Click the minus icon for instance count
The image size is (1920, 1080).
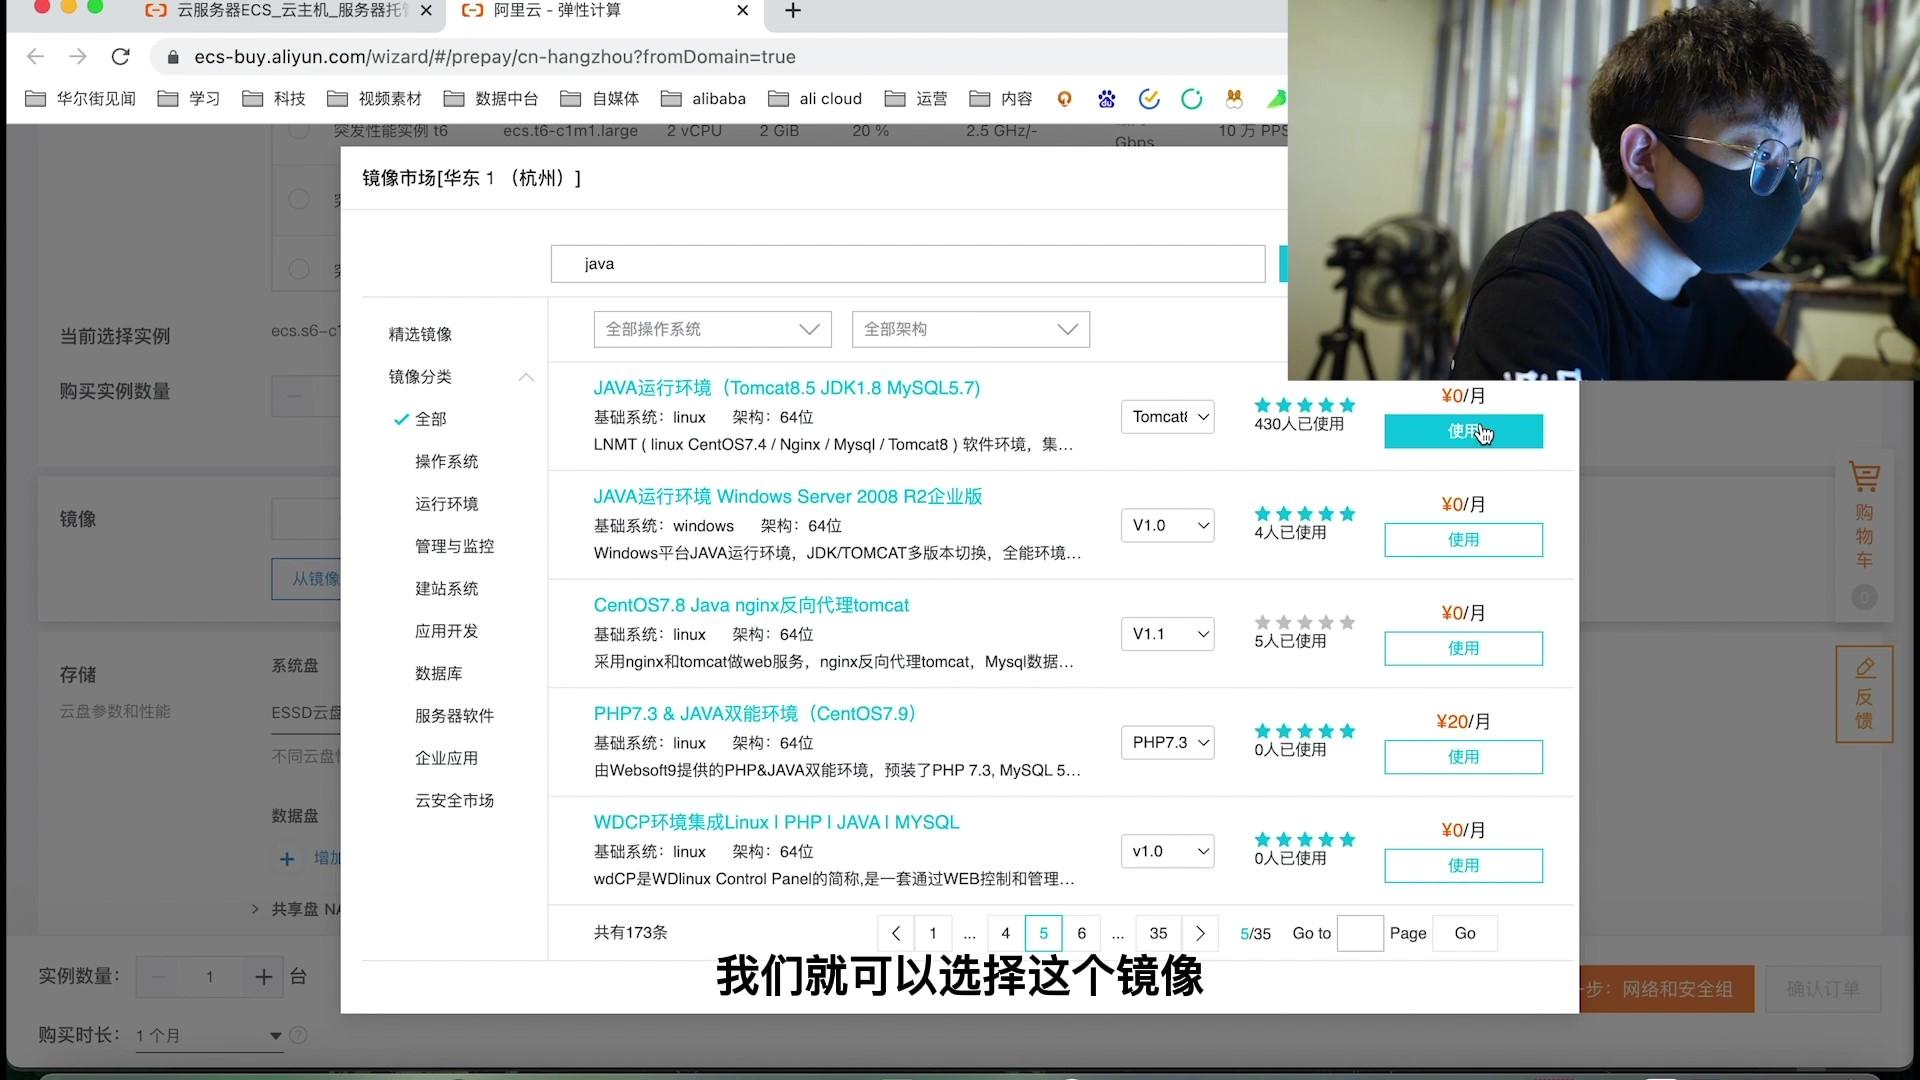click(x=158, y=976)
